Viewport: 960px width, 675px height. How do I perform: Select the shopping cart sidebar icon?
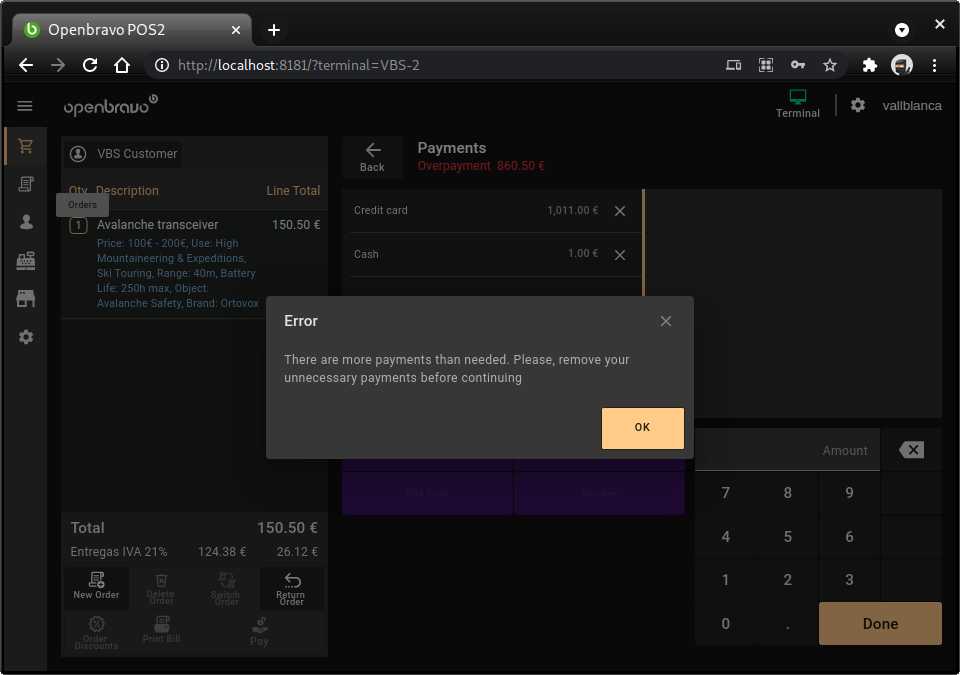(x=26, y=146)
